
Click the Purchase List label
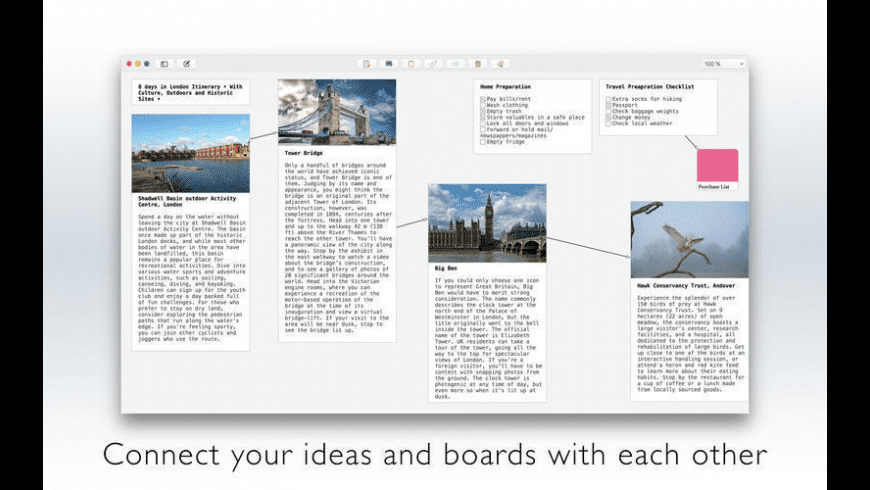[x=714, y=187]
